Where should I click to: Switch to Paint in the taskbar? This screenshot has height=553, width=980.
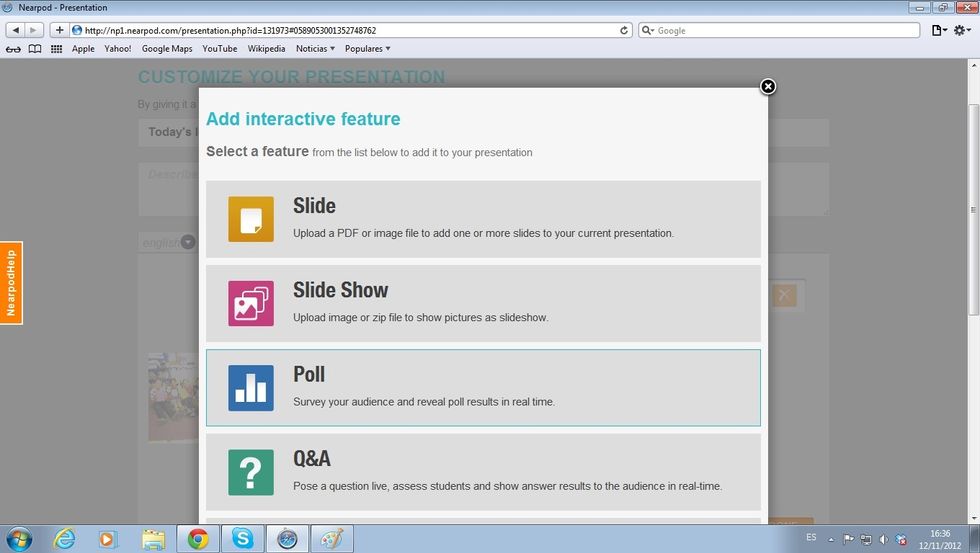[332, 539]
